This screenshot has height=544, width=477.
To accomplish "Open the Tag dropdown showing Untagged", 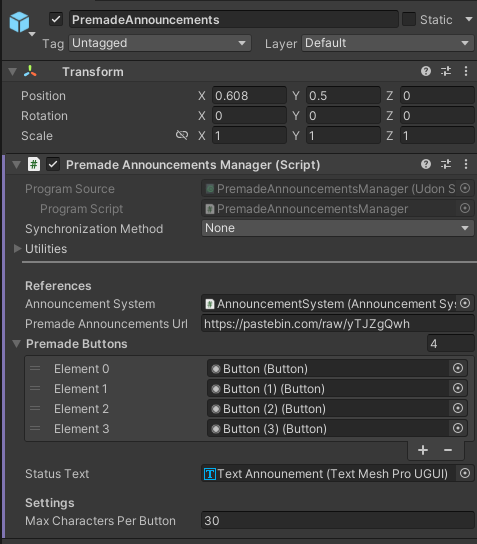I will point(160,43).
